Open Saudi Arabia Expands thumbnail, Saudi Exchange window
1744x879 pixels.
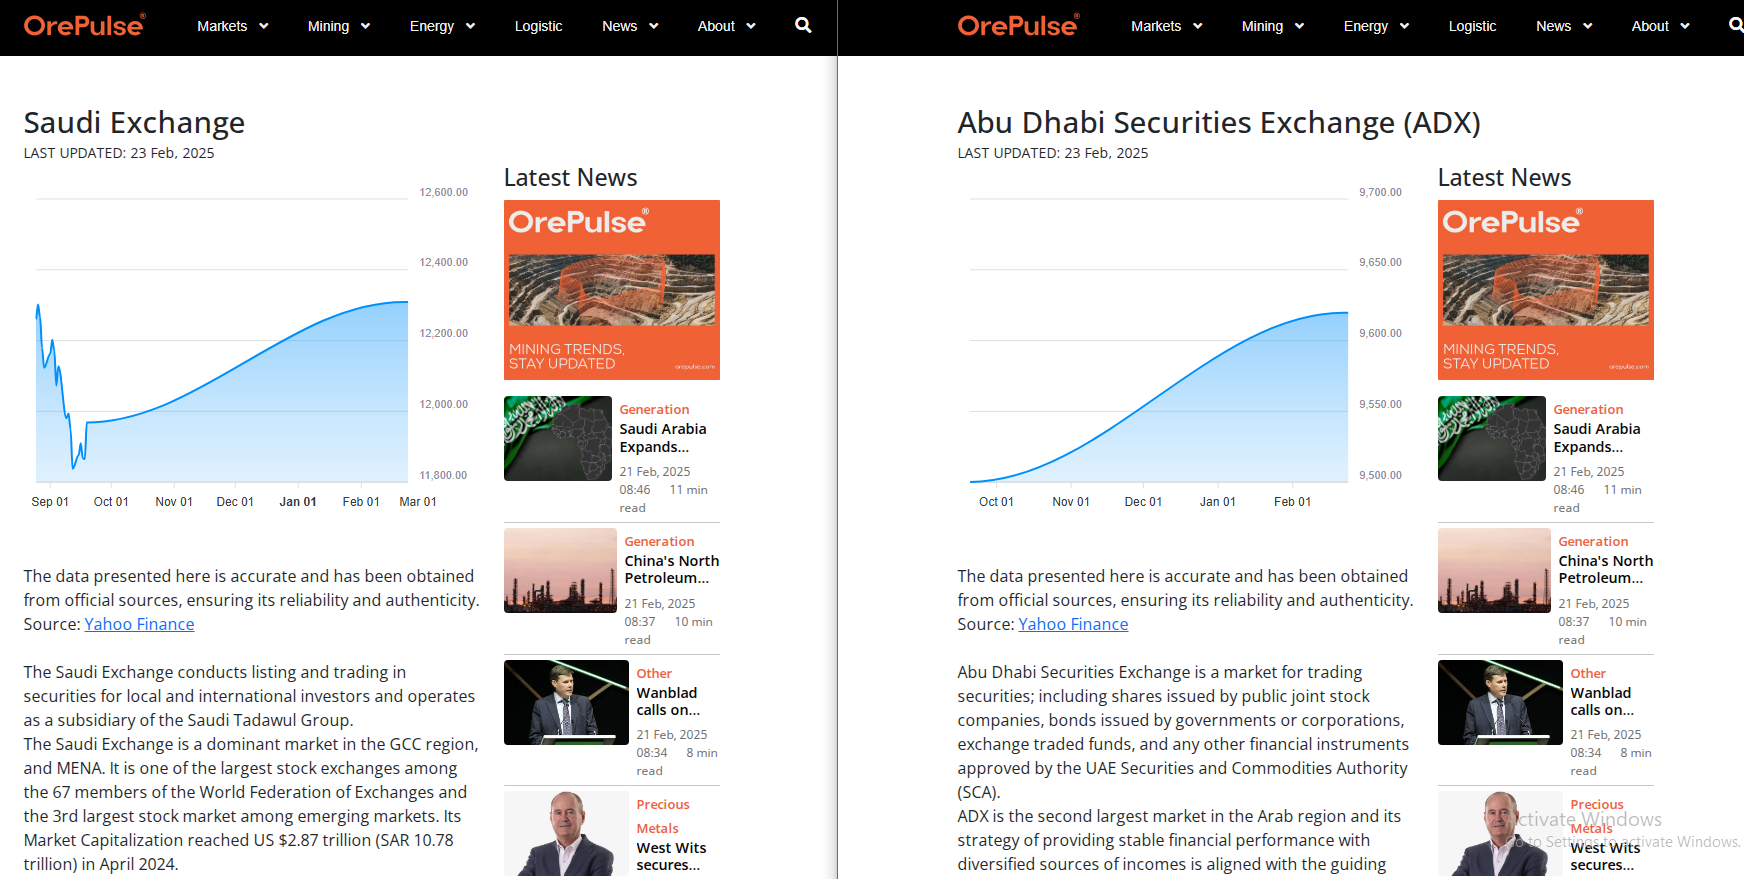coord(558,438)
